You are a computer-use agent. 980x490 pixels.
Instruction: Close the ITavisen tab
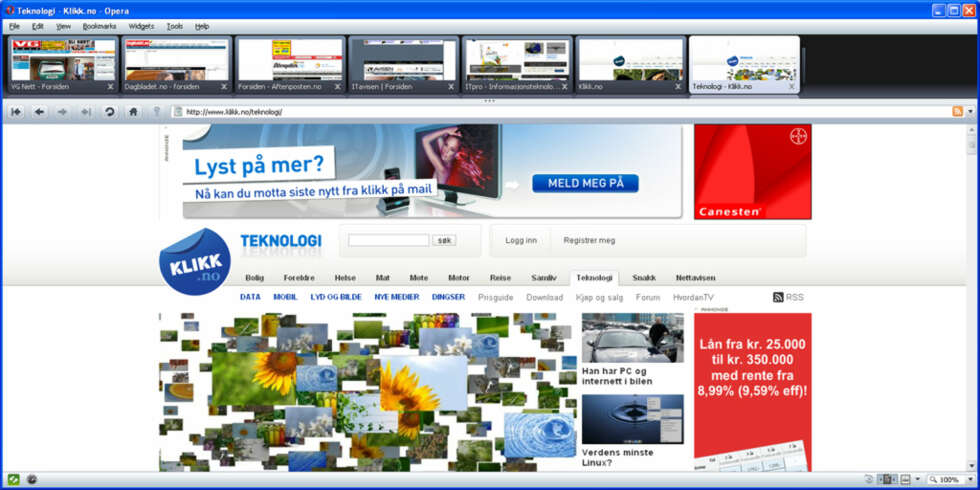451,87
